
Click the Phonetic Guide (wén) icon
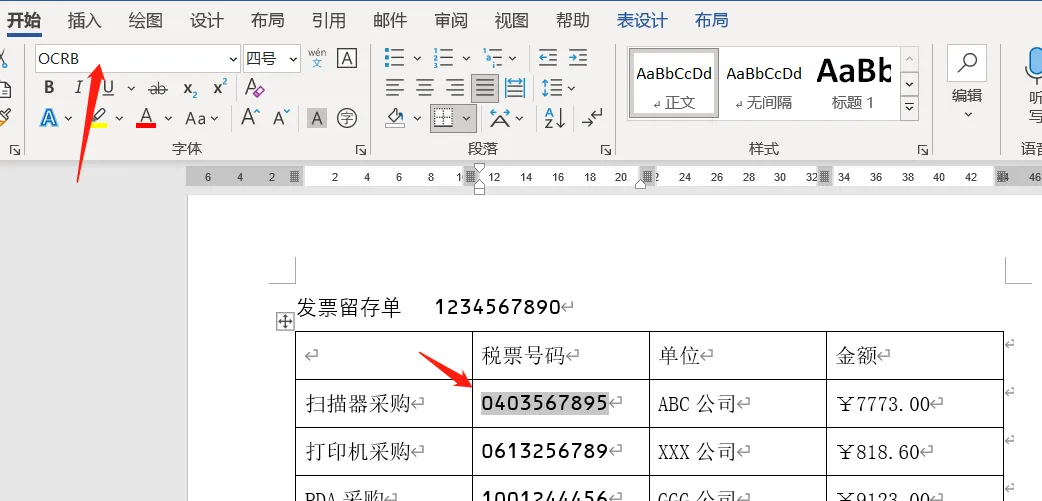317,58
